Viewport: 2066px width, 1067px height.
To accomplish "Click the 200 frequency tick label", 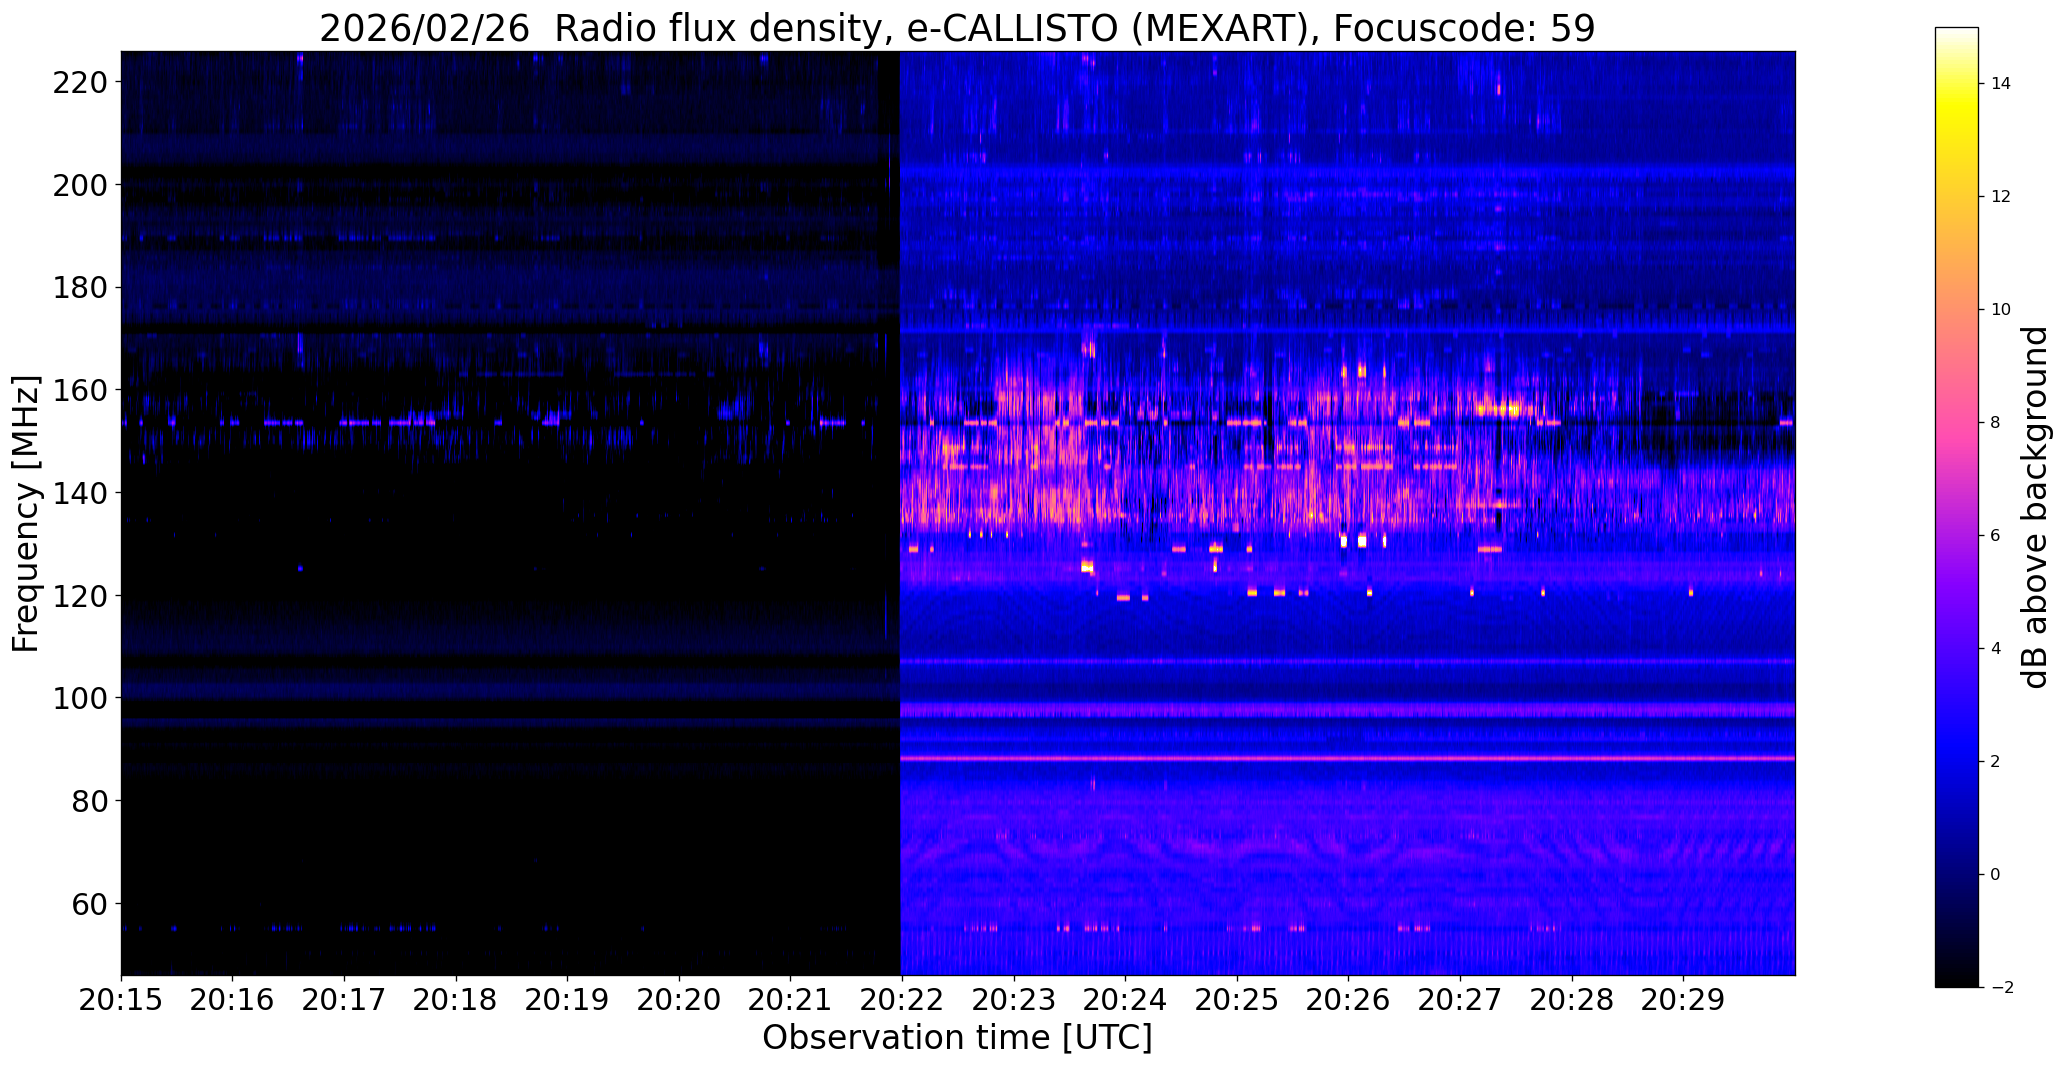I will coord(78,185).
